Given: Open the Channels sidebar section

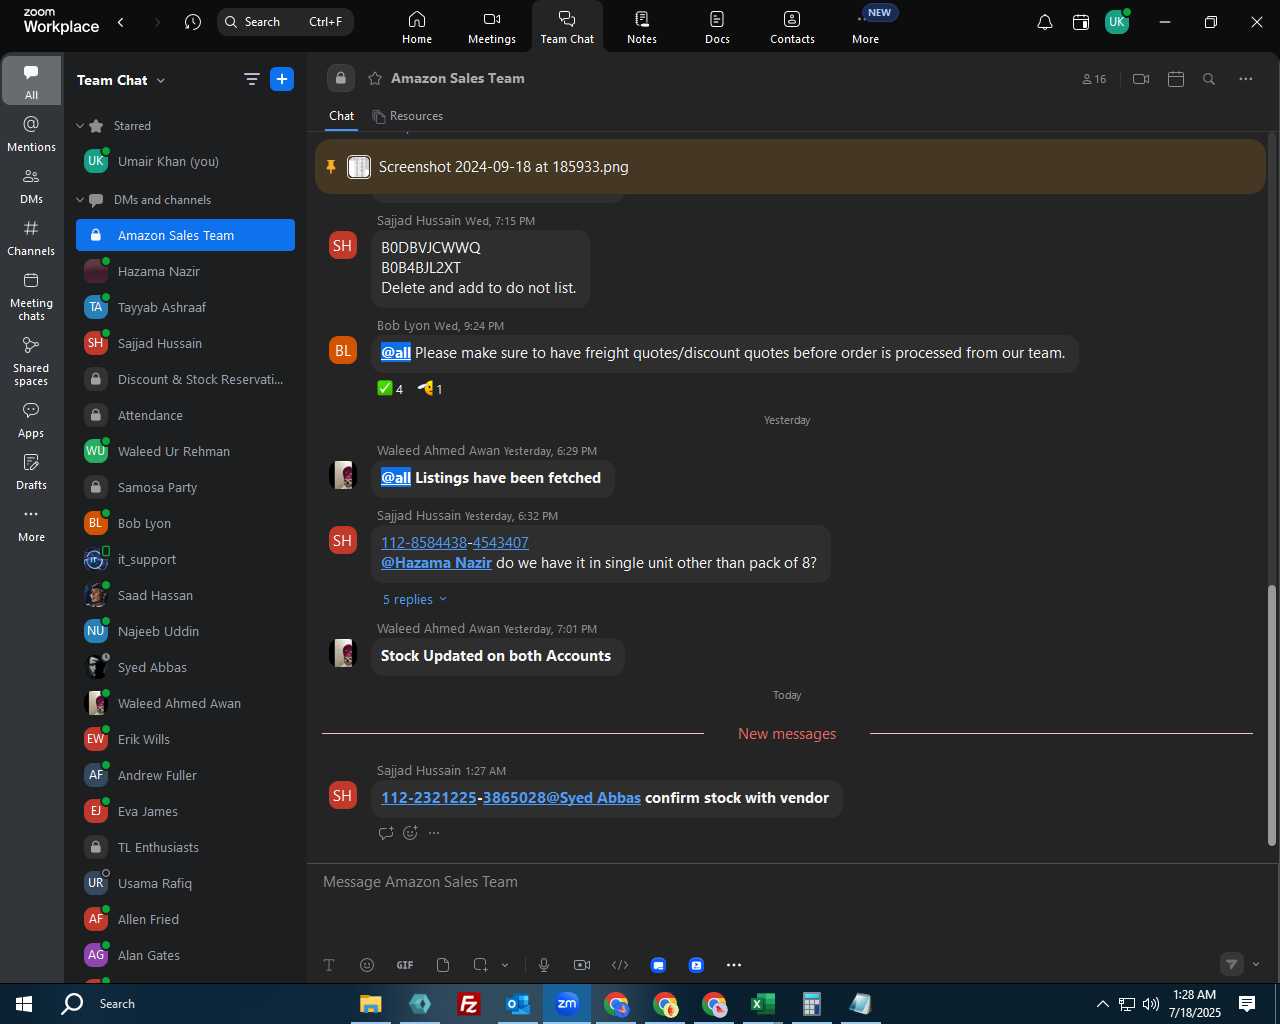Looking at the screenshot, I should (x=31, y=238).
